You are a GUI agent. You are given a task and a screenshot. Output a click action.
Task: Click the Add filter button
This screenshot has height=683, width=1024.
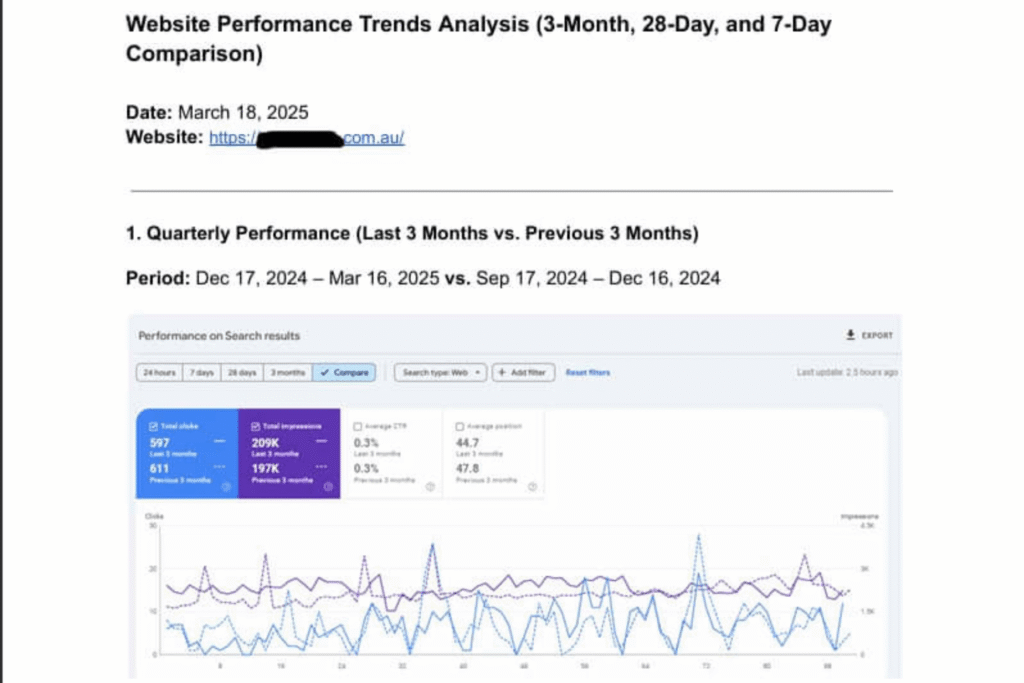[x=524, y=373]
